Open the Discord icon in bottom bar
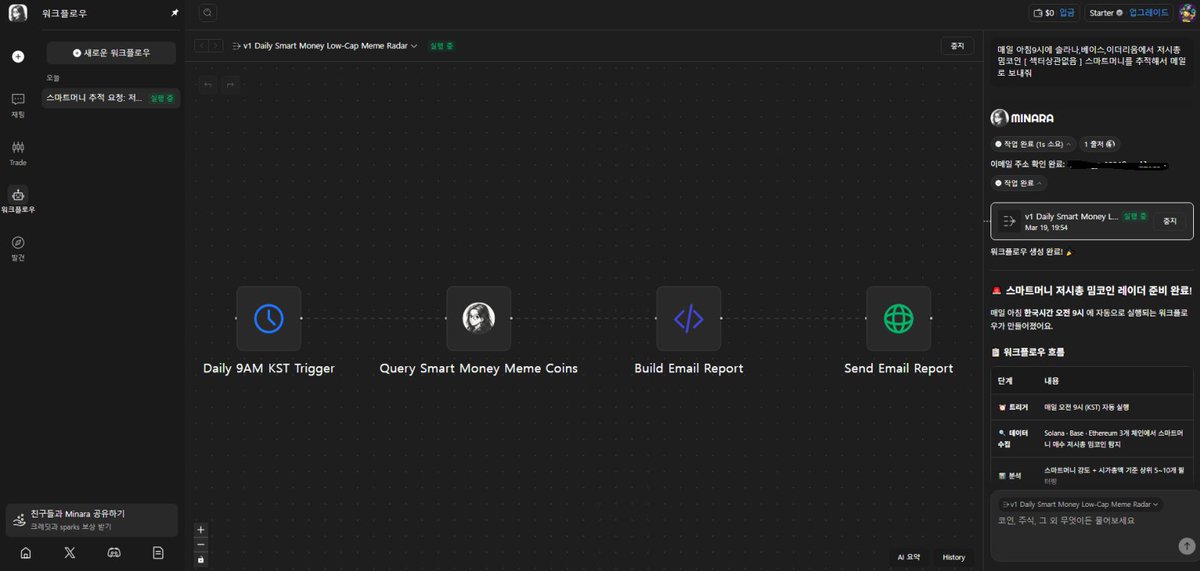Screen dimensions: 1200x571 pos(114,552)
